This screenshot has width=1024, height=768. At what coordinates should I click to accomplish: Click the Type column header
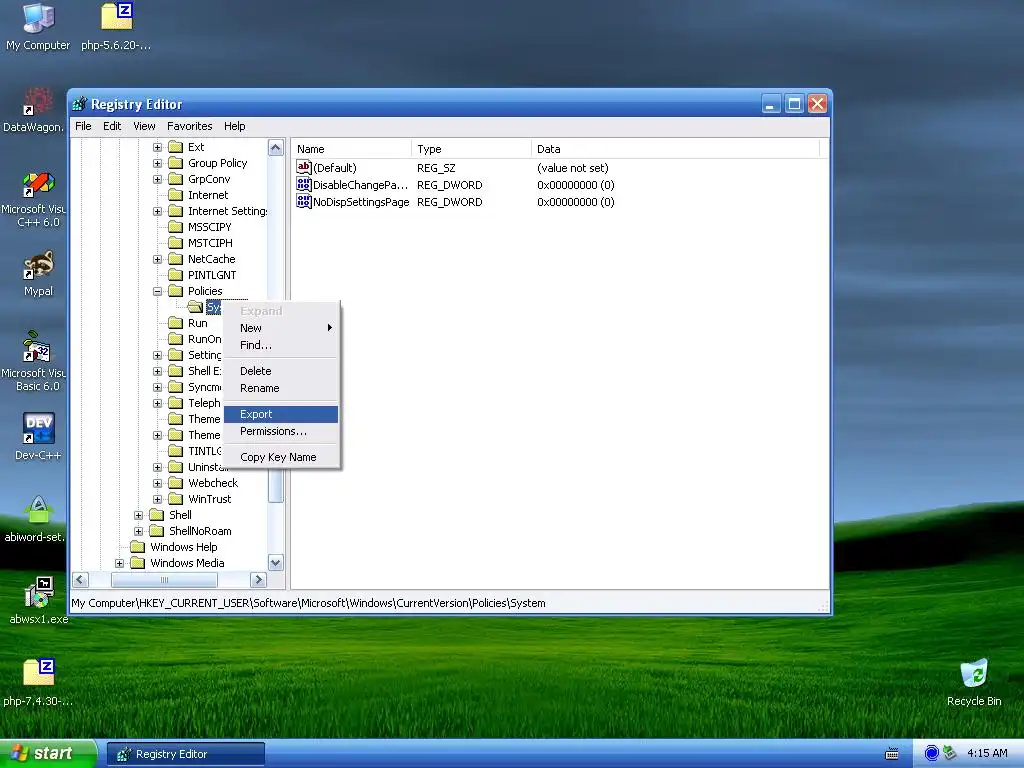472,149
